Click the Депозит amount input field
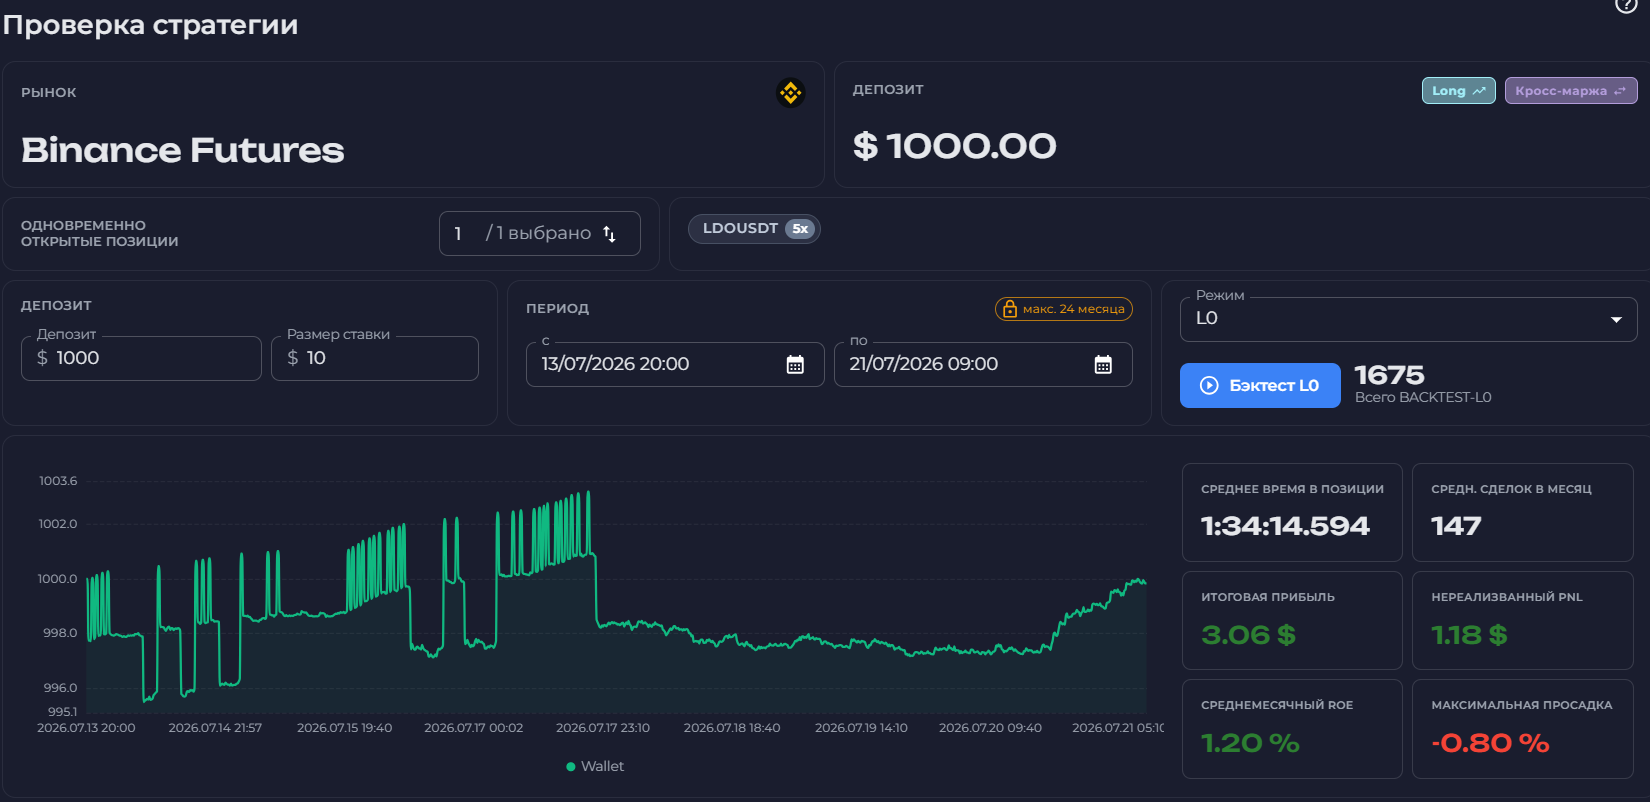Screen dimensions: 1650x802 pos(141,358)
